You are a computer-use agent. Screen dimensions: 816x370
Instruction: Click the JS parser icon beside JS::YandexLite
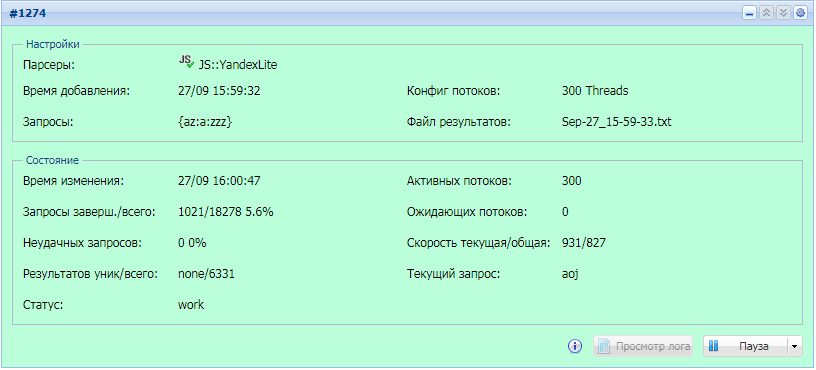coord(186,62)
